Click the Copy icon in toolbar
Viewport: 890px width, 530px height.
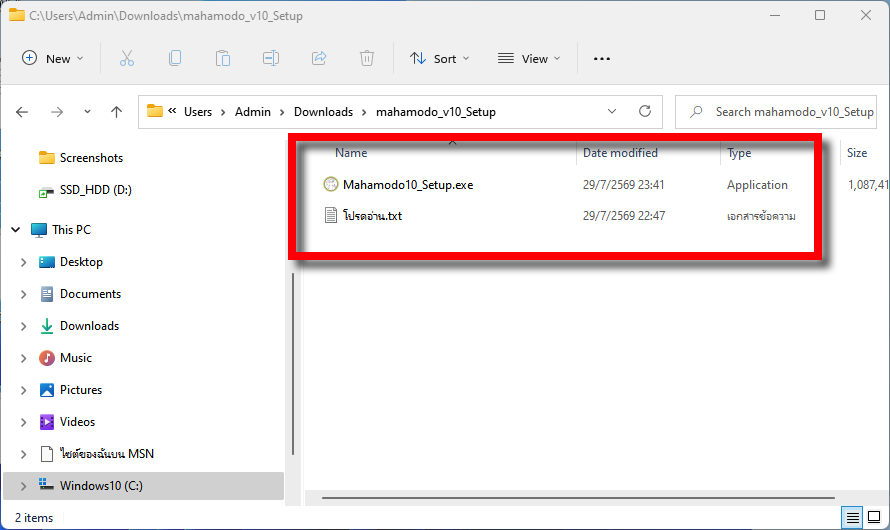[x=175, y=58]
